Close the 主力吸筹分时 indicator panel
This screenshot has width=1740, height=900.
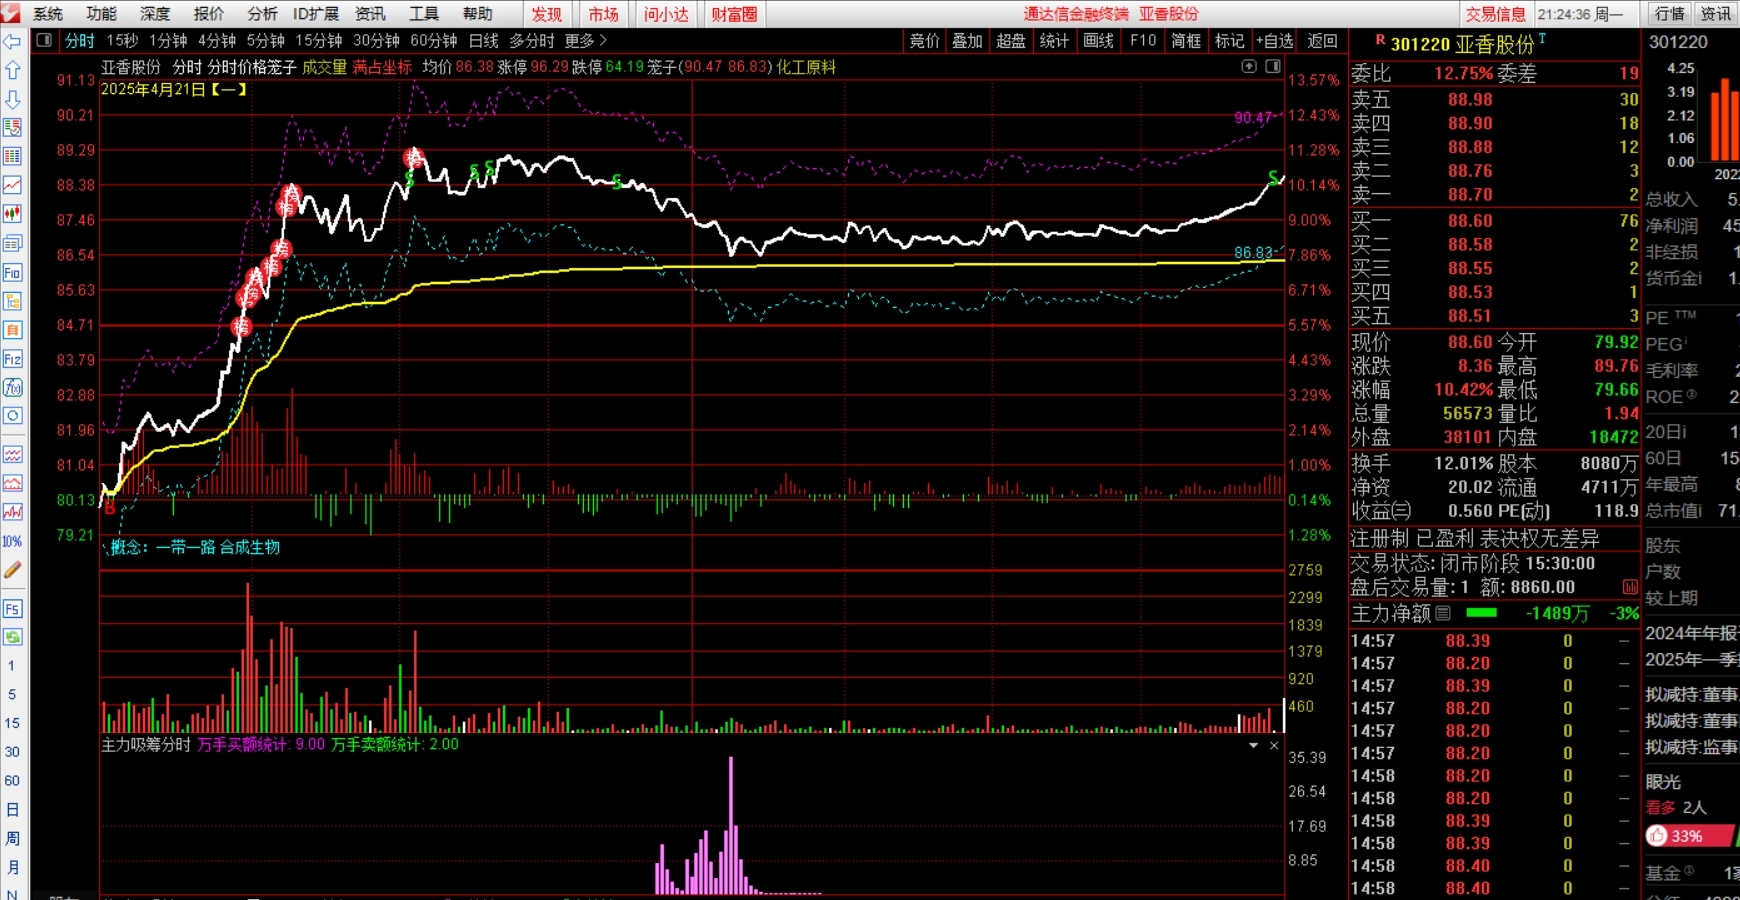pyautogui.click(x=1274, y=746)
